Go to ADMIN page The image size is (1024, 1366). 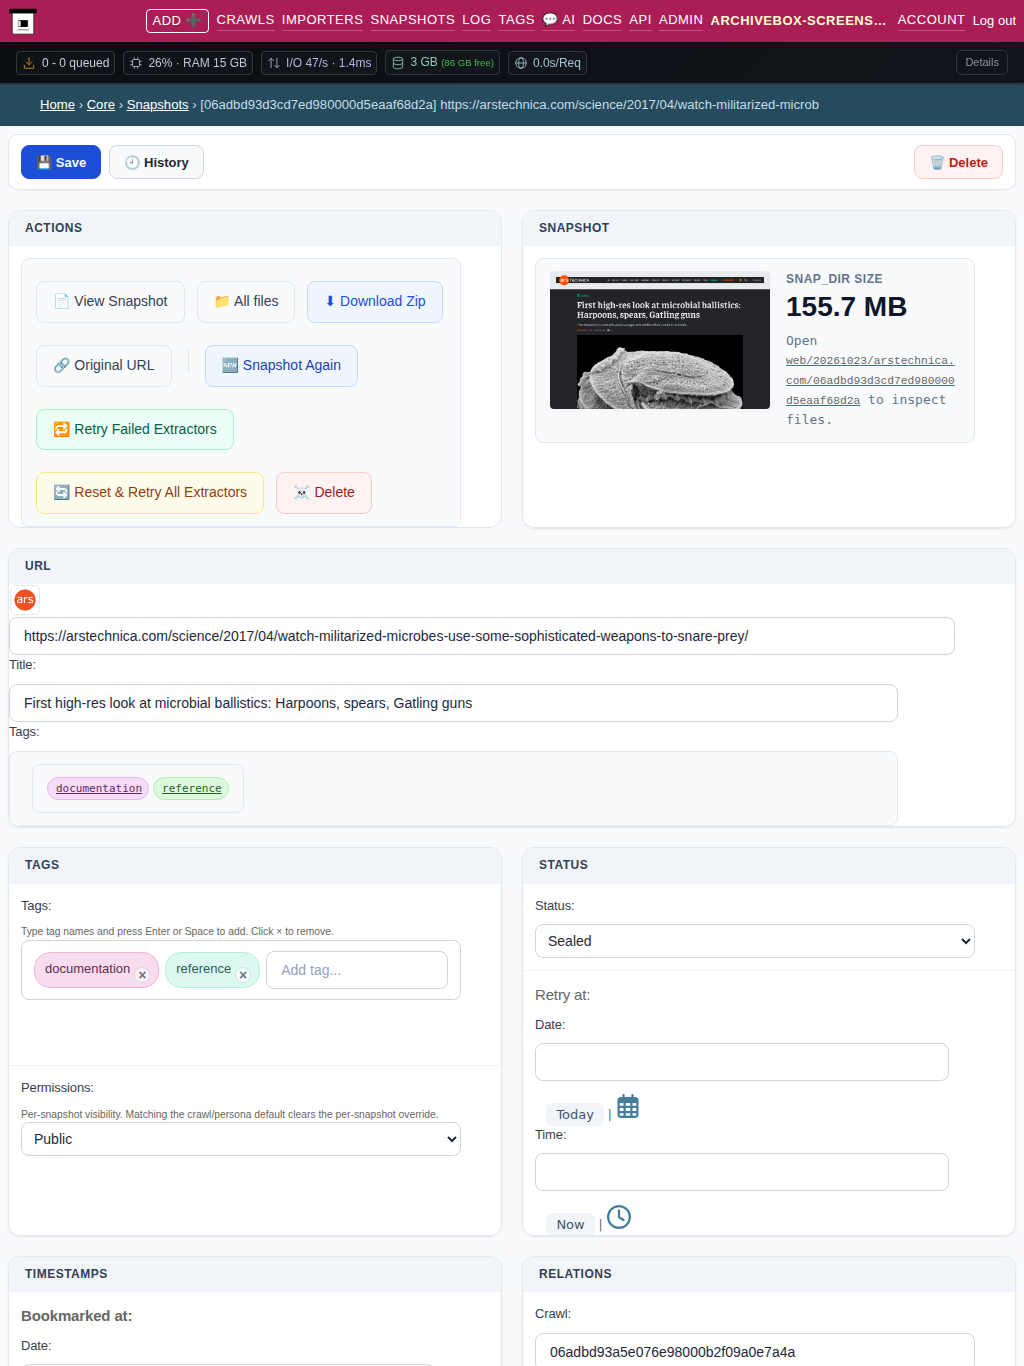[x=680, y=20]
